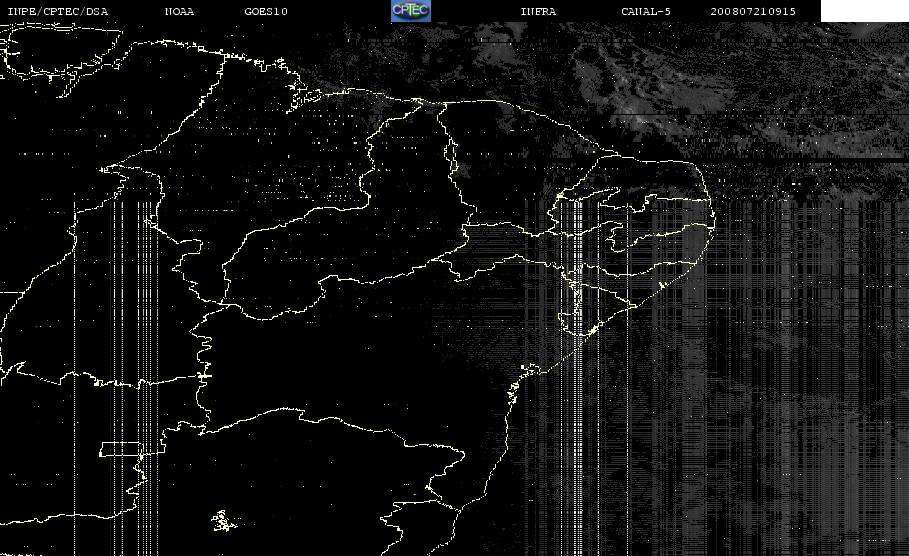This screenshot has height=556, width=909.
Task: Click the CPTEC logo in the header
Action: (410, 11)
